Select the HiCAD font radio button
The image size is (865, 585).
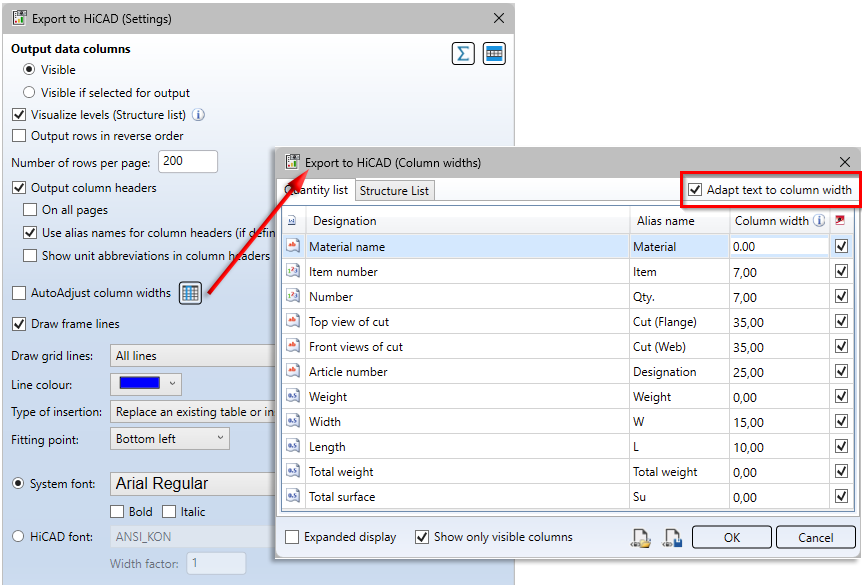[18, 536]
